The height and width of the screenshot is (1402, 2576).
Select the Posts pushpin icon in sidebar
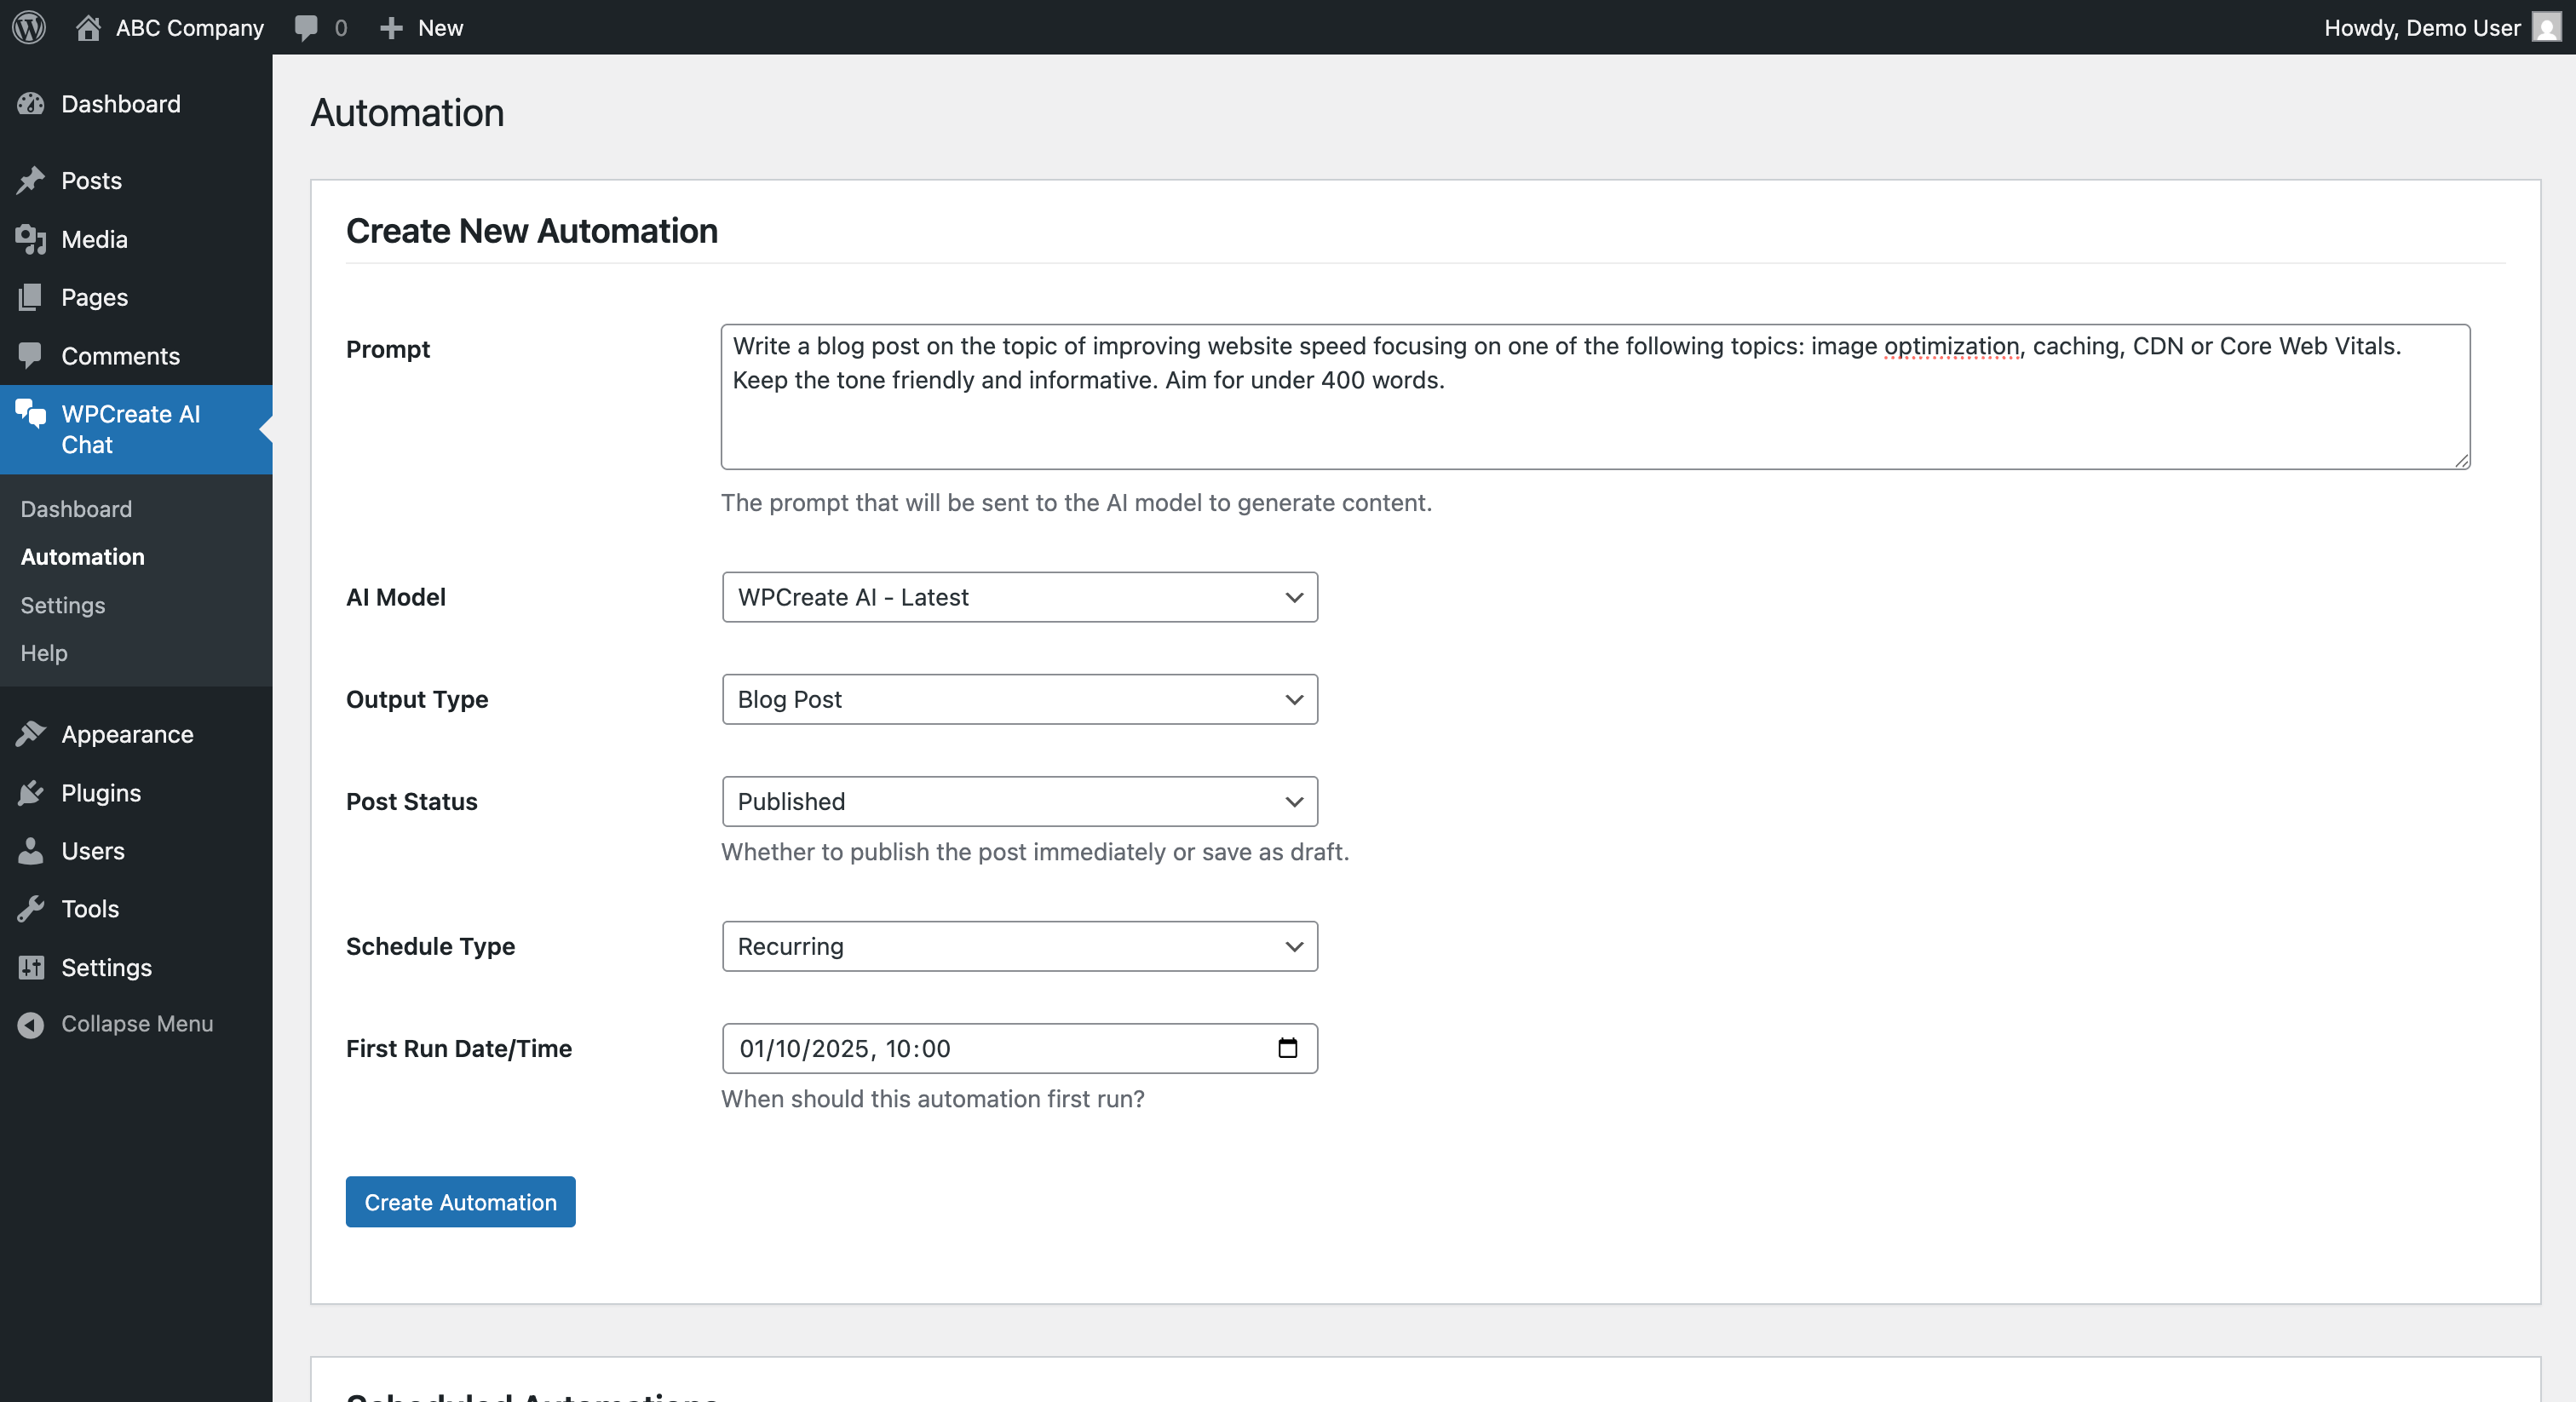[x=31, y=180]
